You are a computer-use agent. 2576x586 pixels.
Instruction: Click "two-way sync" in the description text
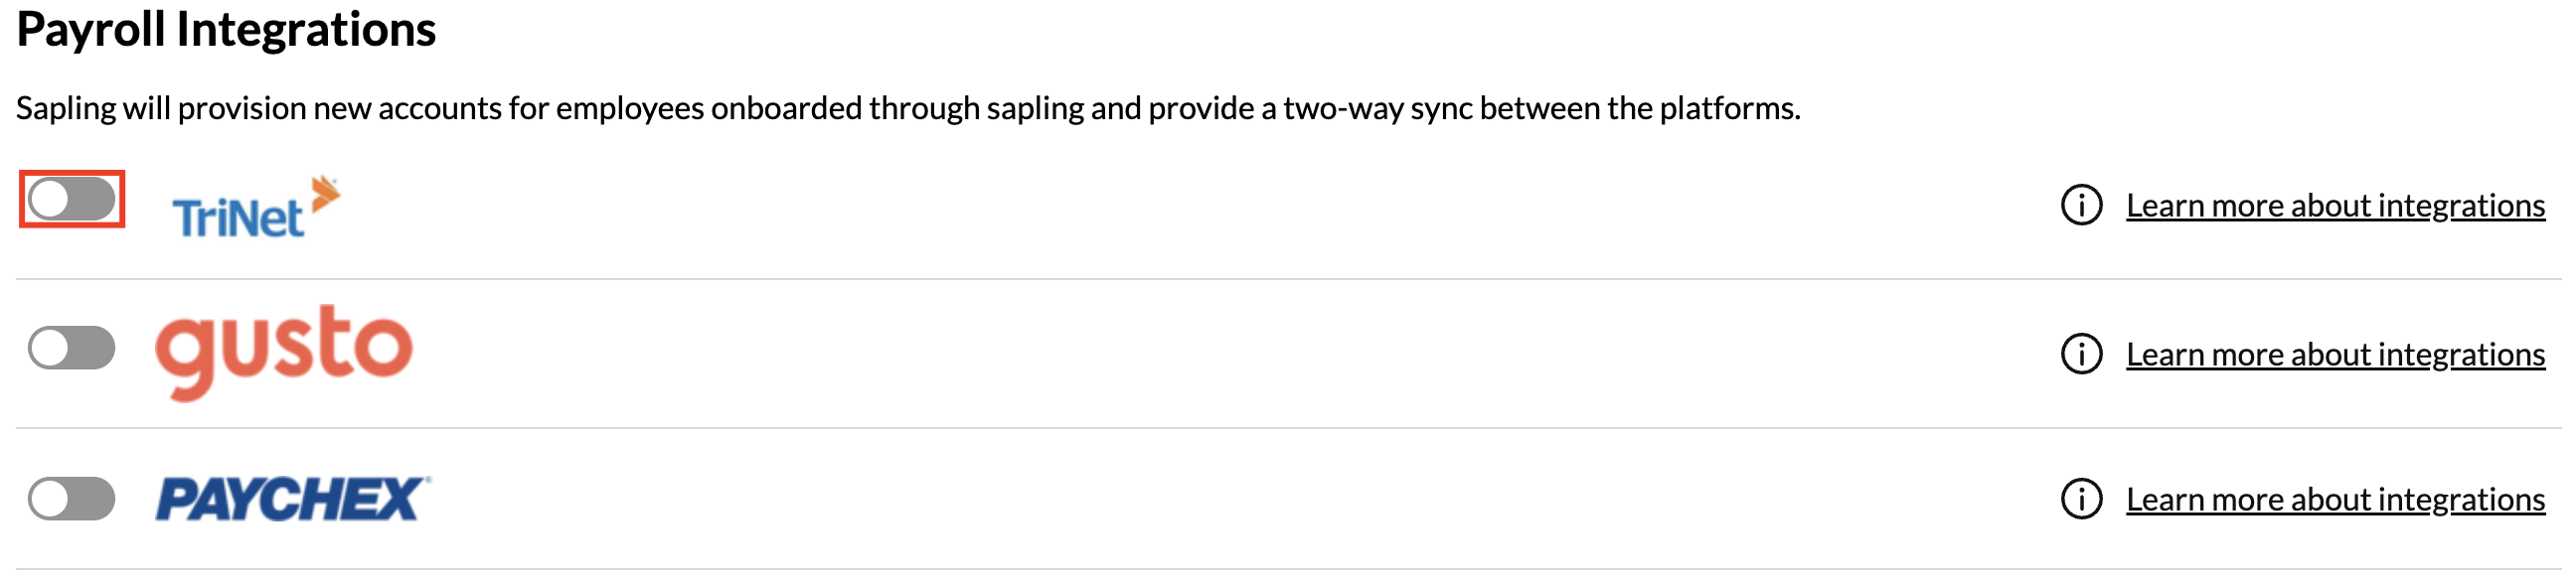pyautogui.click(x=1377, y=108)
